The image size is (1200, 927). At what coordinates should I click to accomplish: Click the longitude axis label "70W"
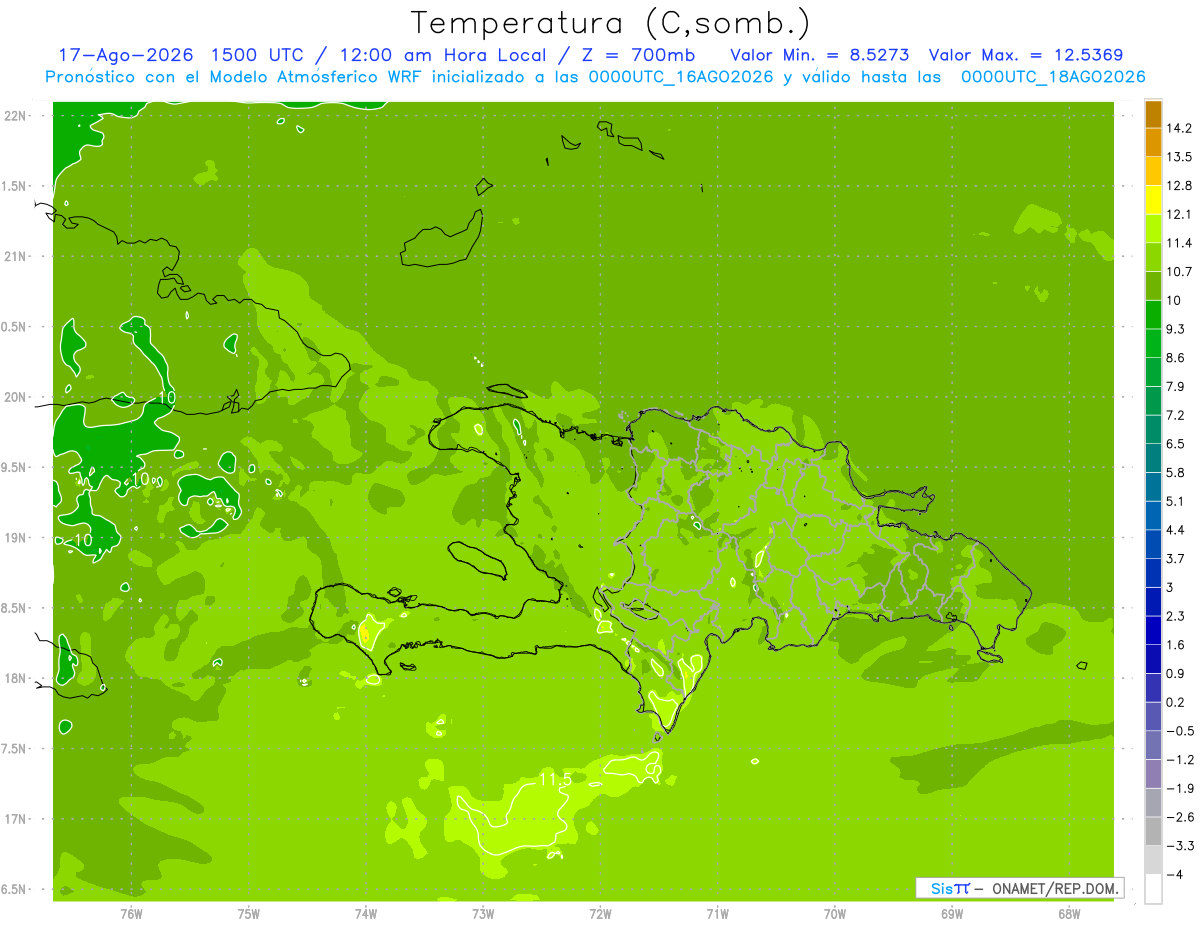point(835,914)
